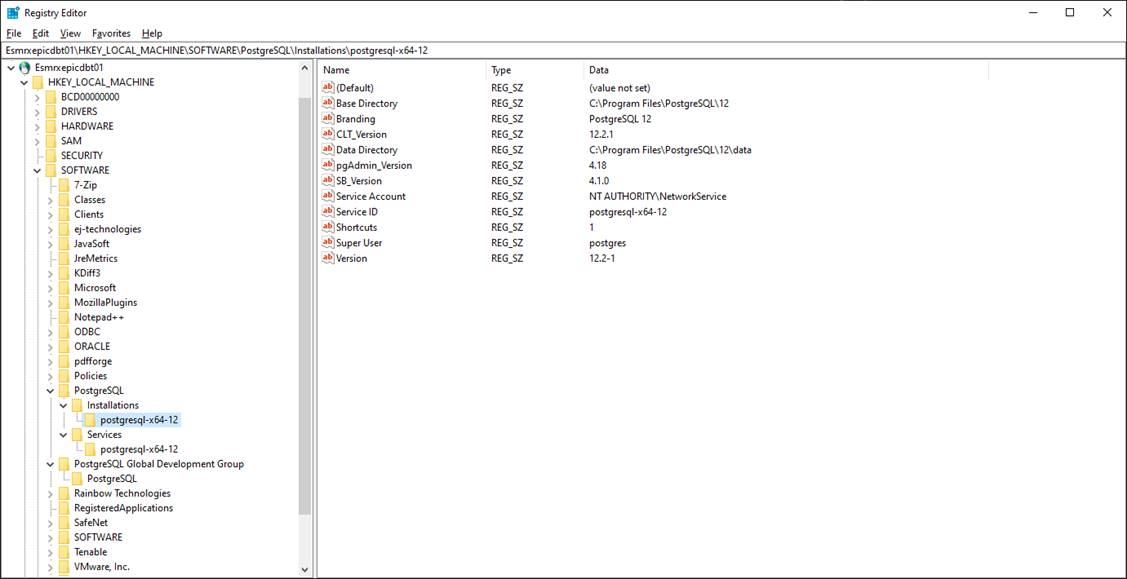Select the VMware, Inc. key
The width and height of the screenshot is (1127, 579).
click(102, 567)
